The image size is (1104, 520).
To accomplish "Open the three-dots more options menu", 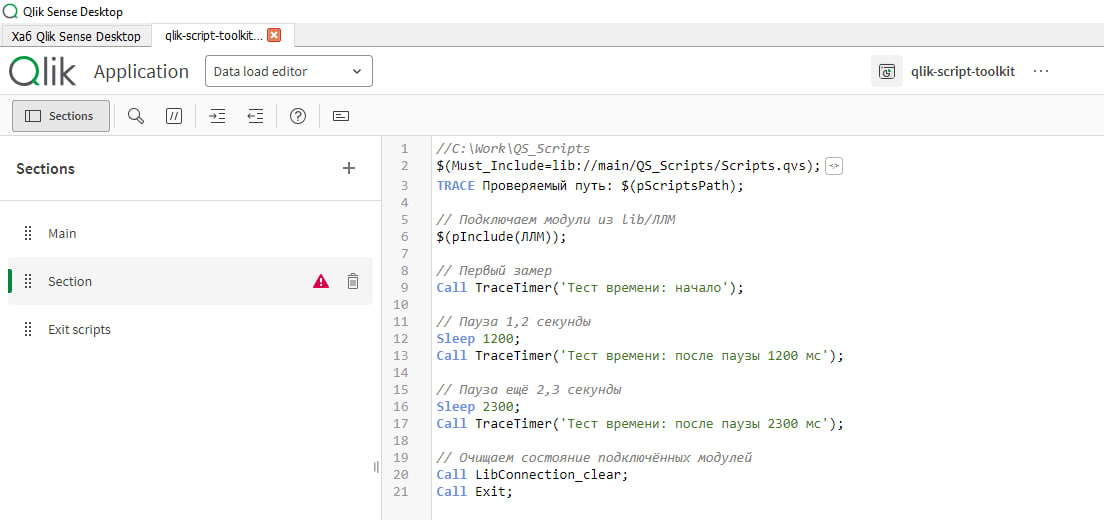I will tap(1041, 72).
